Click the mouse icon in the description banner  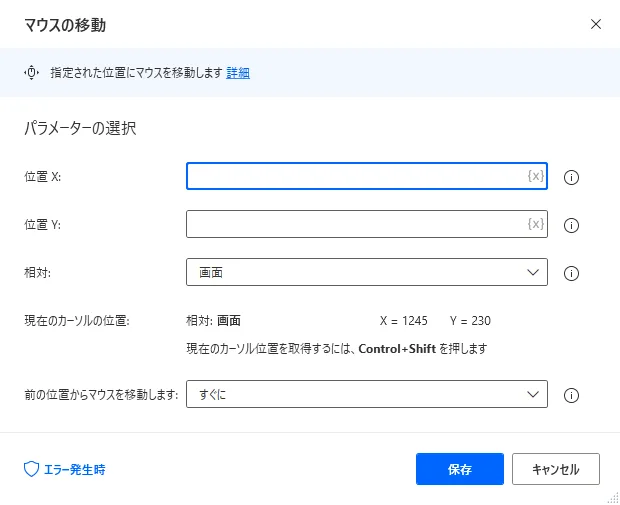[x=31, y=72]
